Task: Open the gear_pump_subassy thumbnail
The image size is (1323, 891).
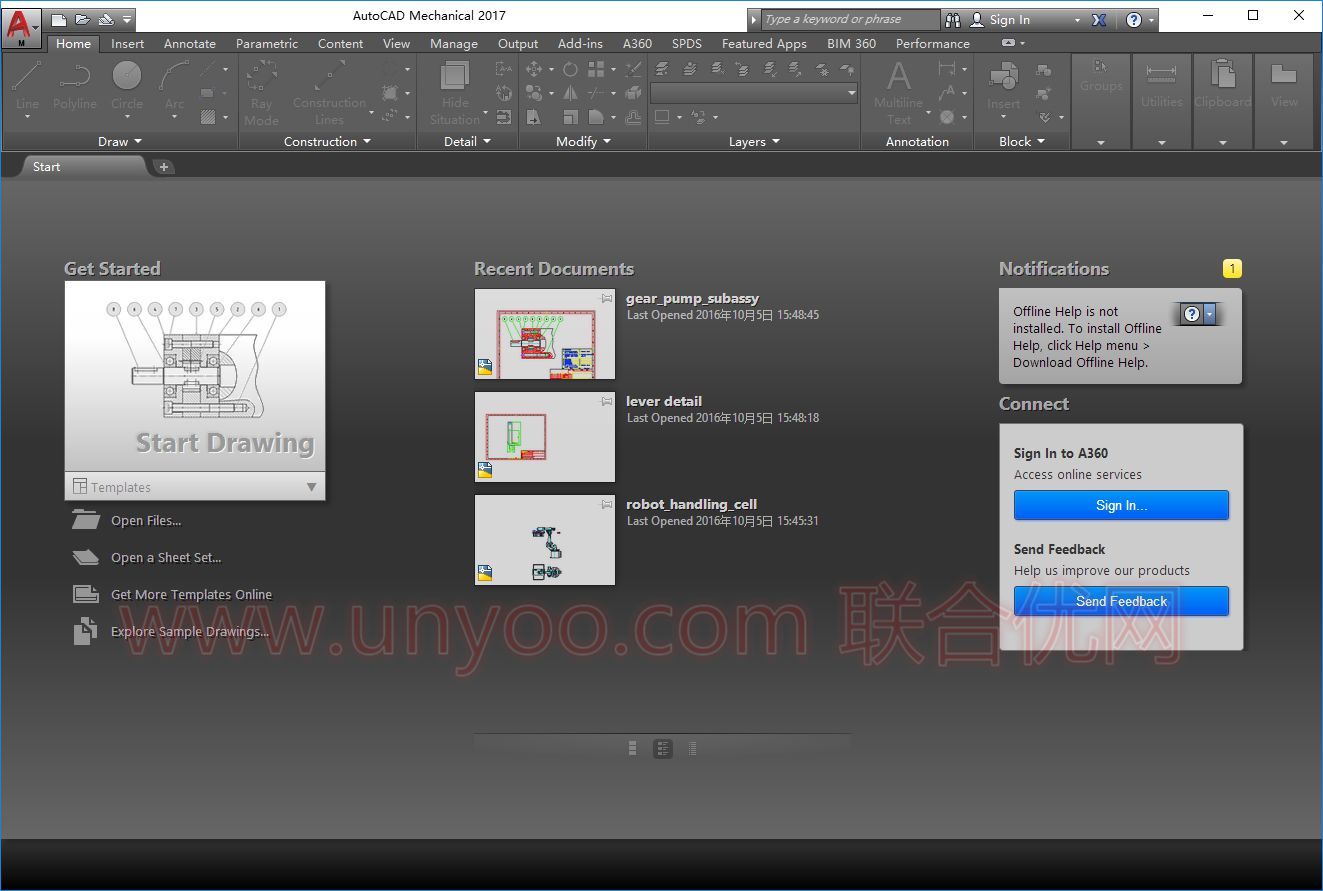Action: click(545, 334)
